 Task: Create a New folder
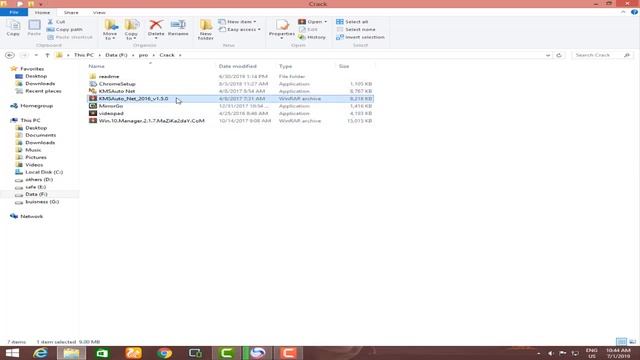206,29
